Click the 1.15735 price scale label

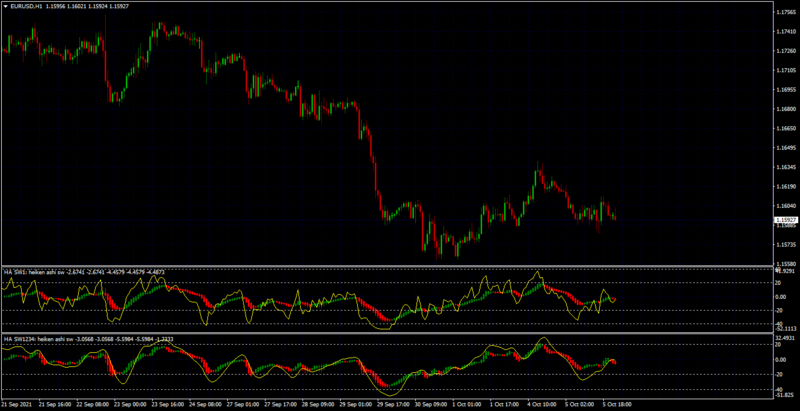[x=786, y=245]
